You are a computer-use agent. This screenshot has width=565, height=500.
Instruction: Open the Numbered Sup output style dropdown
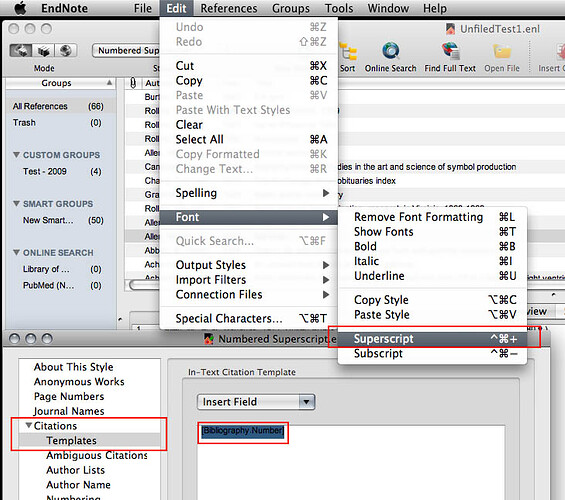click(126, 50)
